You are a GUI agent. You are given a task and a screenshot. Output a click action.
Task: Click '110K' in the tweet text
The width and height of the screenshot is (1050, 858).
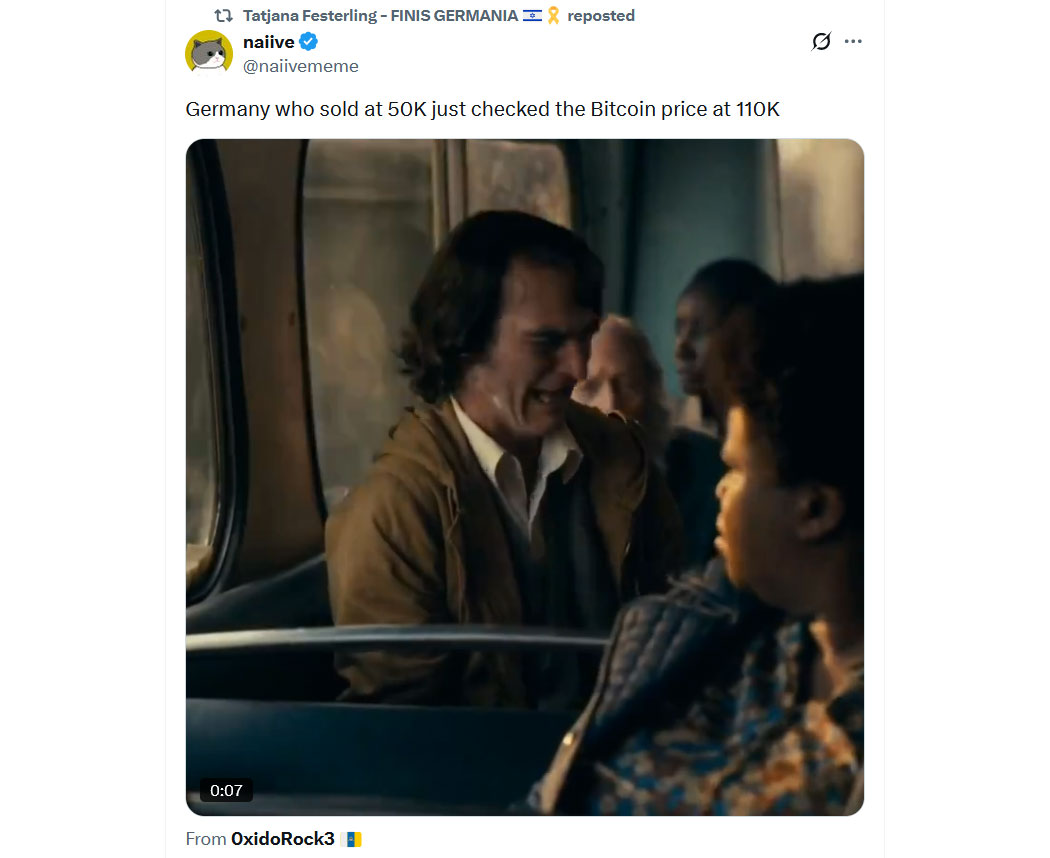tap(757, 109)
